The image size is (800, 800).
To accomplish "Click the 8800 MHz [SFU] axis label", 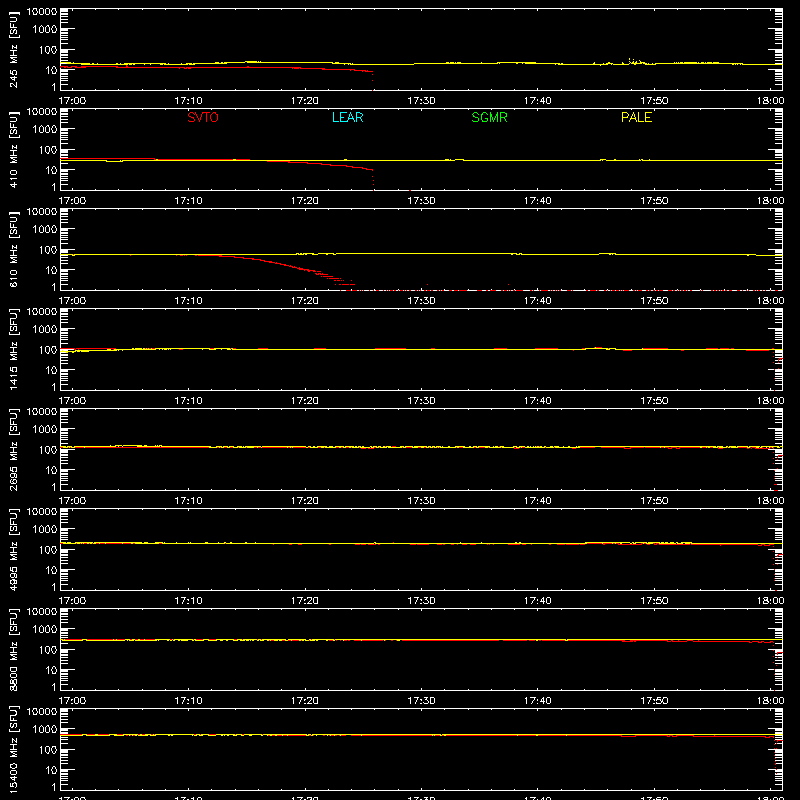I will tap(13, 649).
